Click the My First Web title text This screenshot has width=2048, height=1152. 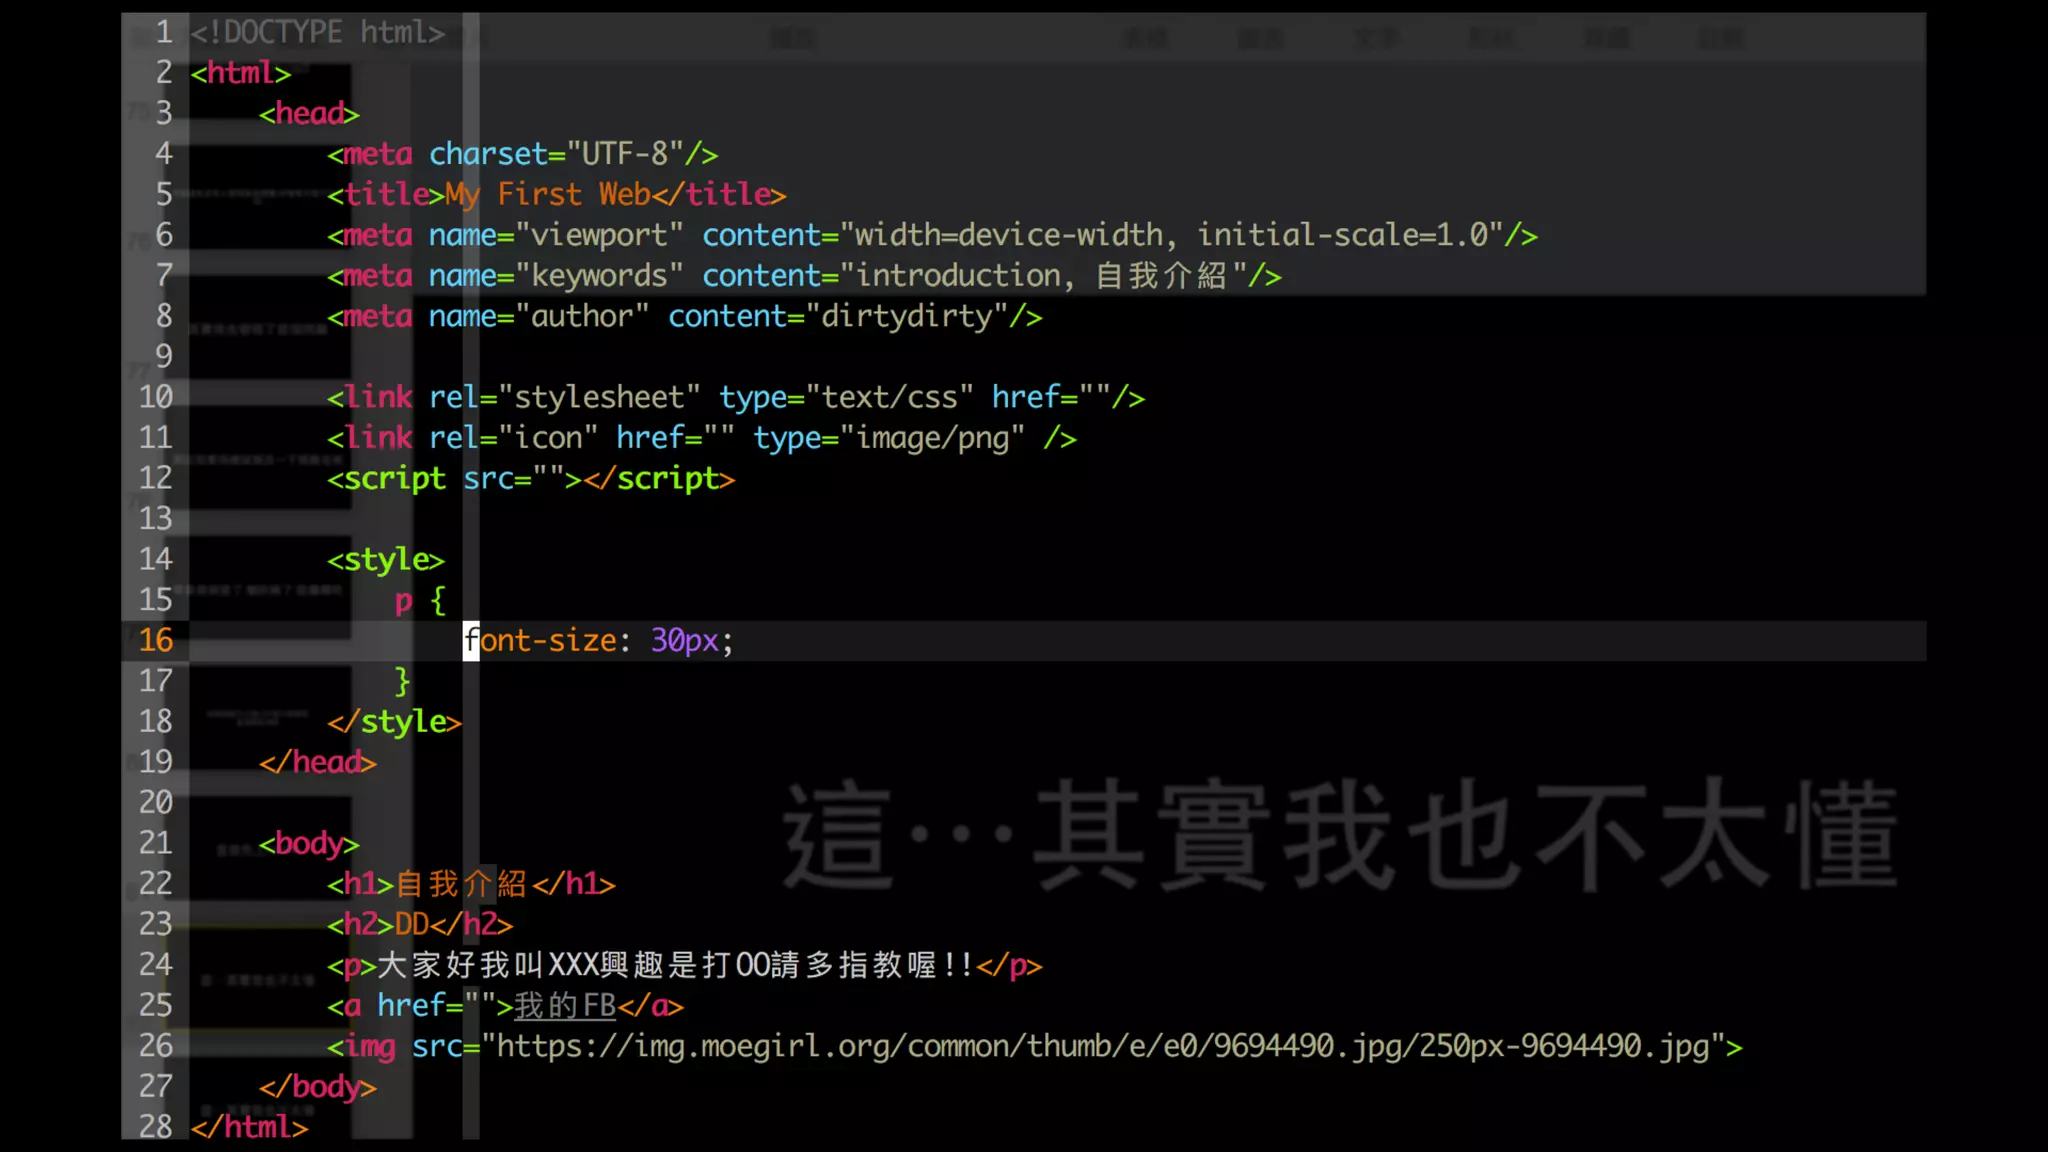(x=547, y=194)
